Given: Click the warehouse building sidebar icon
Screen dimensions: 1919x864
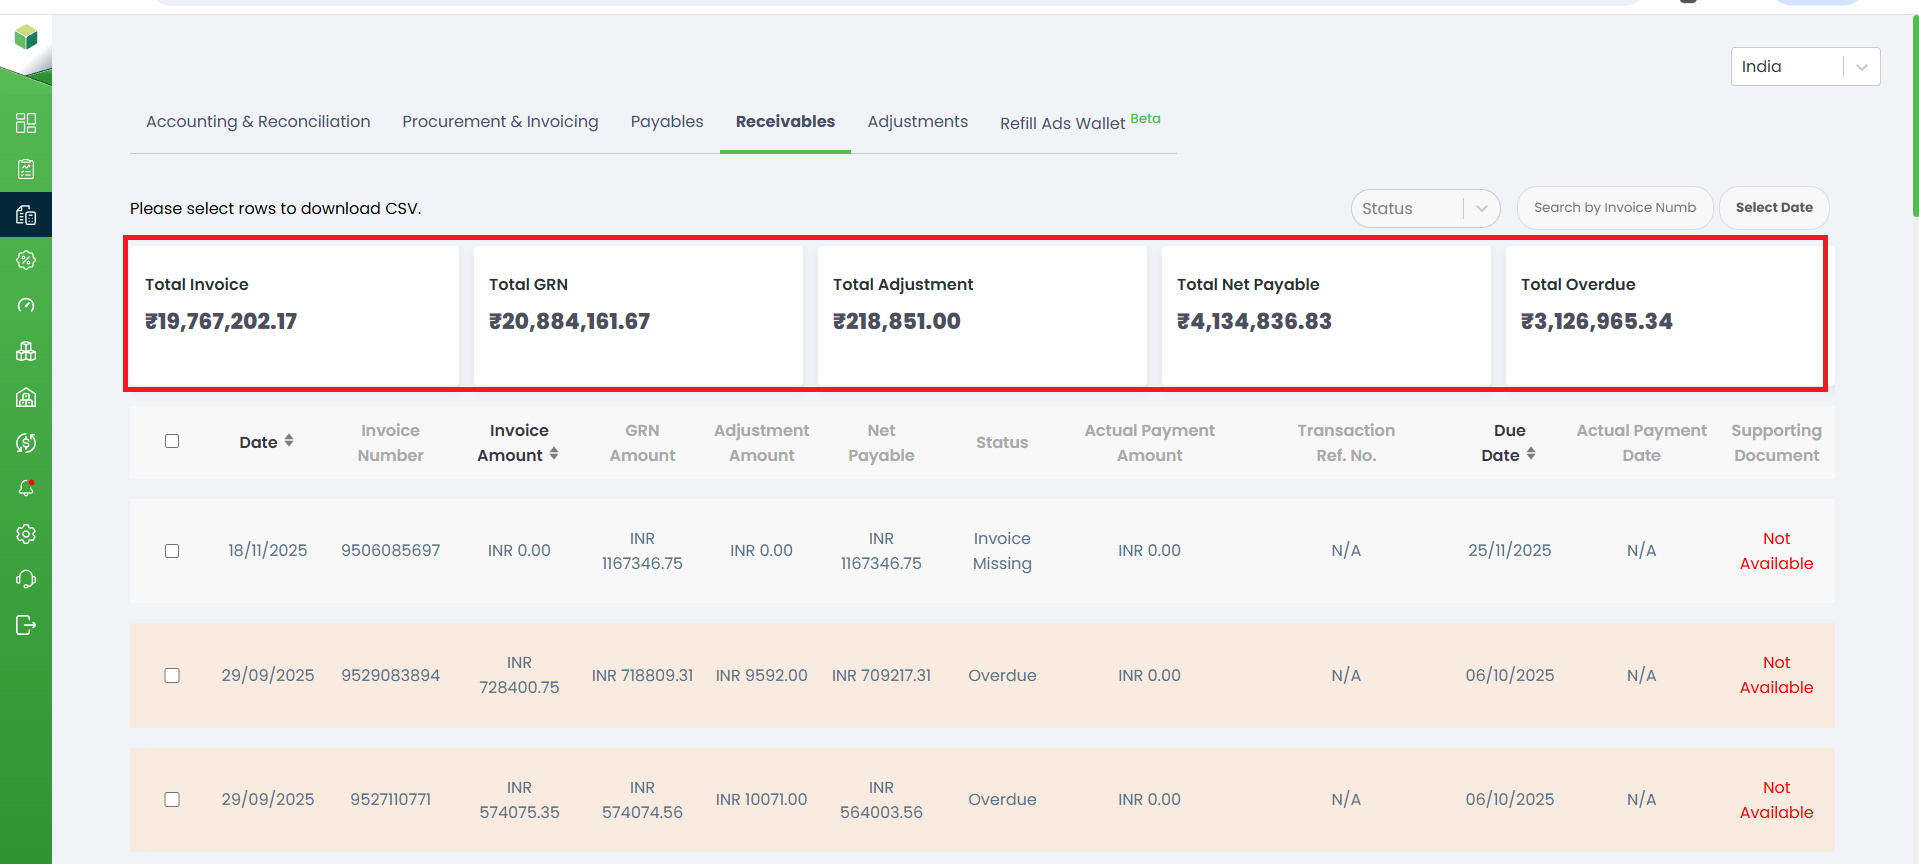Looking at the screenshot, I should click(26, 397).
